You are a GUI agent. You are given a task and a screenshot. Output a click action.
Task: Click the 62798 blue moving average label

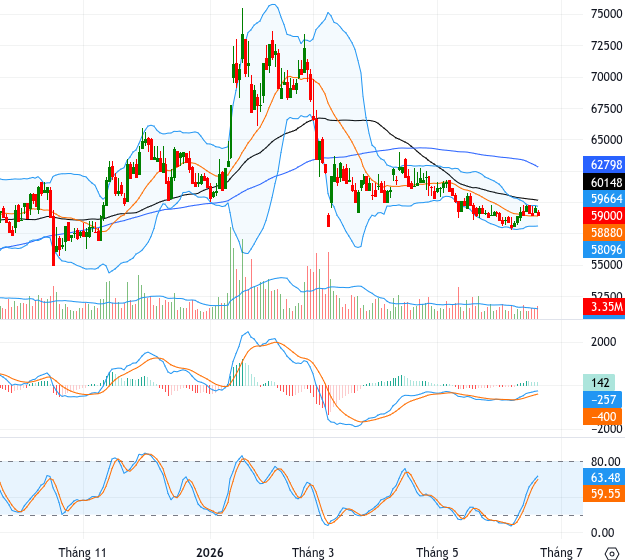[x=604, y=165]
